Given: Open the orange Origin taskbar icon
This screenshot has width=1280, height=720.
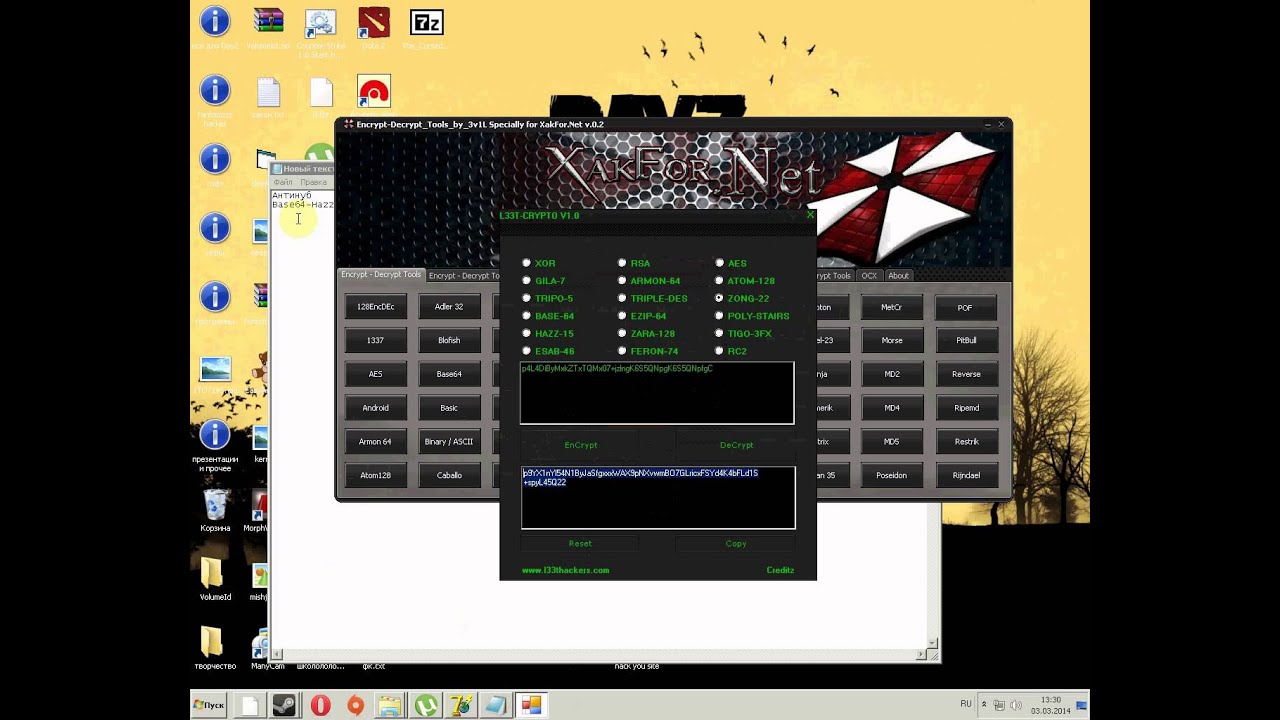Looking at the screenshot, I should 355,705.
